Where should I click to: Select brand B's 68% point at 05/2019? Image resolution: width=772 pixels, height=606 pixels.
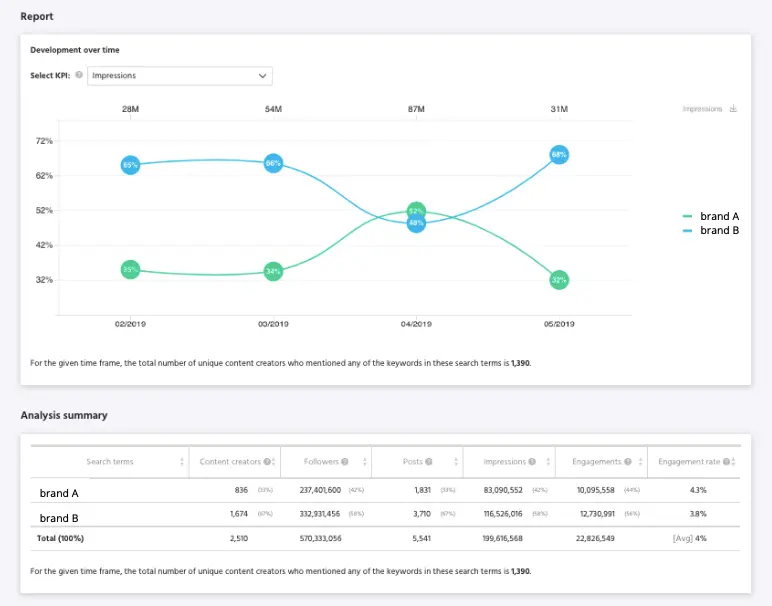[x=559, y=155]
